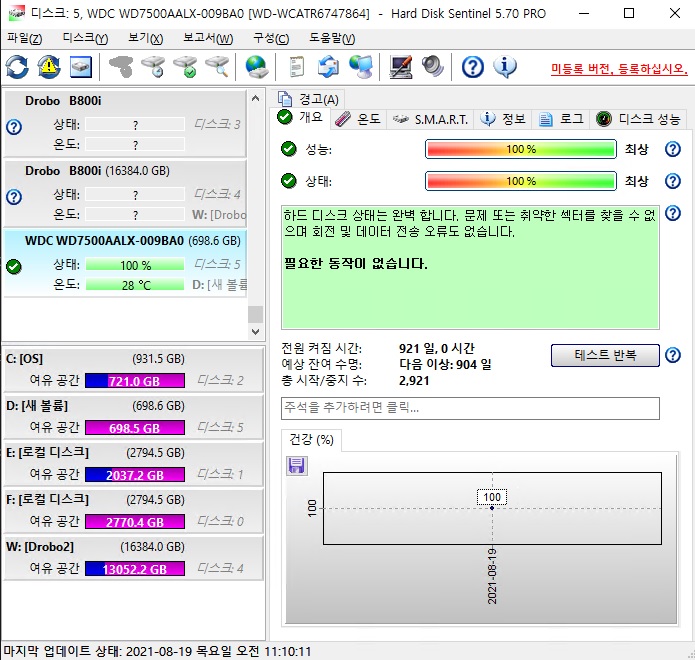Viewport: 695px width, 660px height.
Task: Click help icon next to 상태 bar
Action: click(x=673, y=181)
